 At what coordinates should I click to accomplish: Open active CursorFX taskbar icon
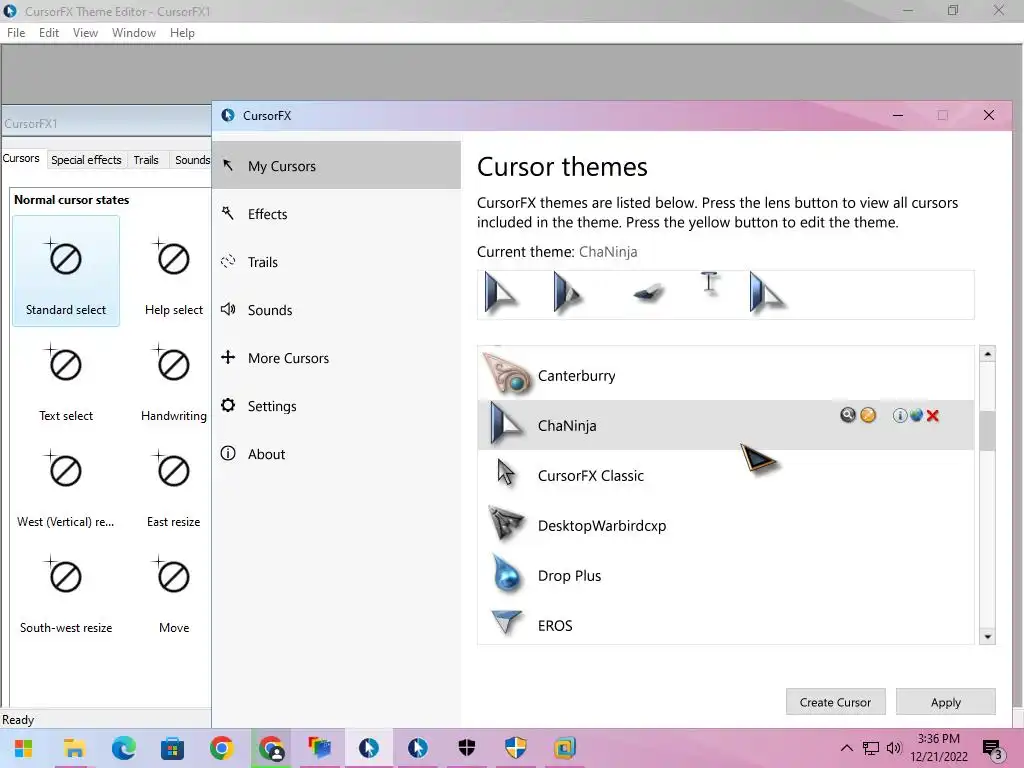[369, 748]
